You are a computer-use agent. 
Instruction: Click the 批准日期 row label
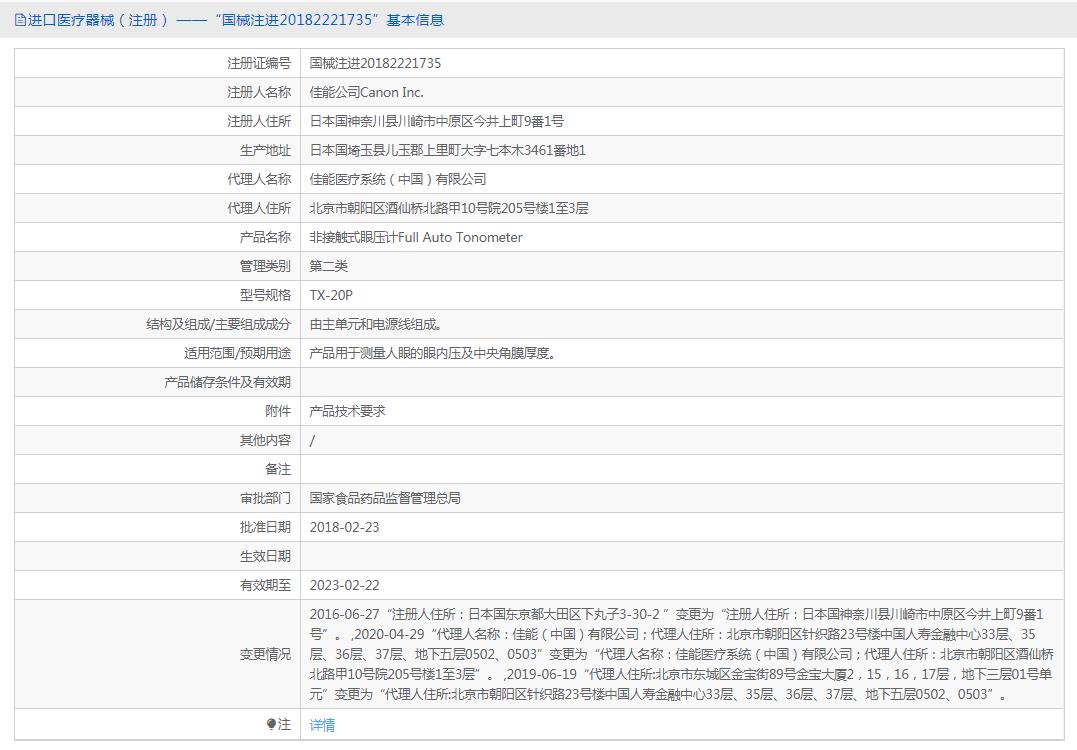point(265,527)
